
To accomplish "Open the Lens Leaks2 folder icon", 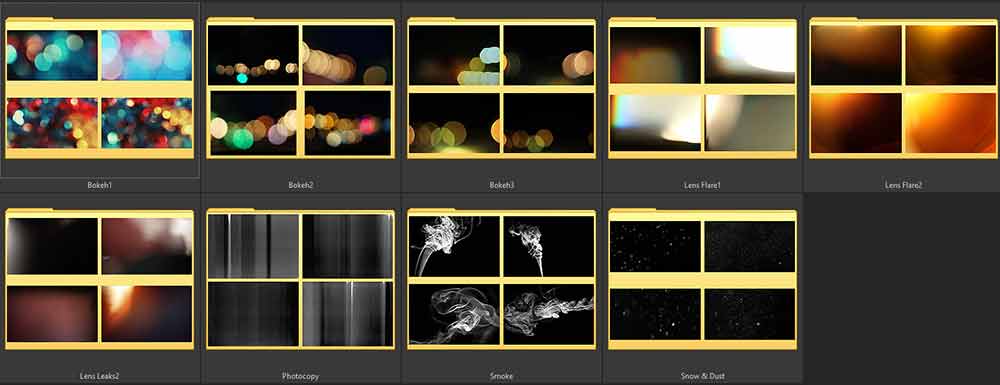I will (x=99, y=279).
